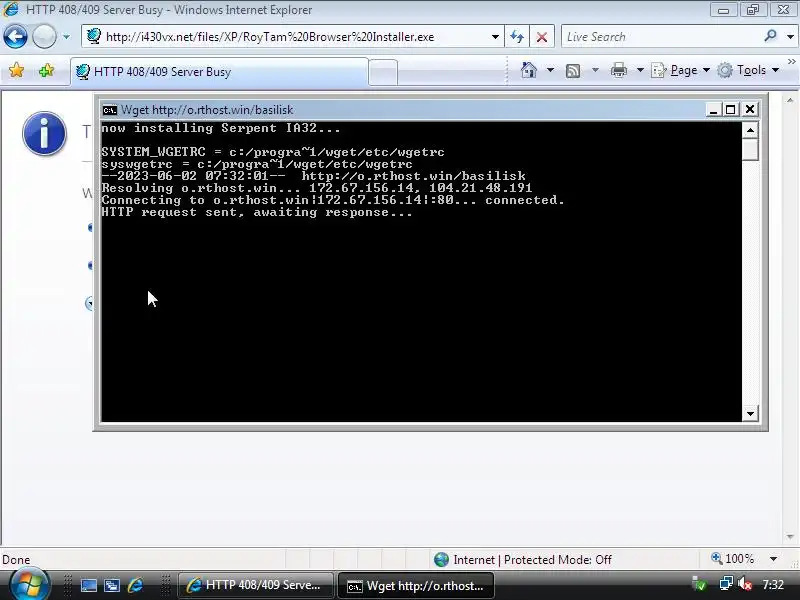Viewport: 800px width, 600px height.
Task: Click the console icon in Wget title bar
Action: (109, 110)
